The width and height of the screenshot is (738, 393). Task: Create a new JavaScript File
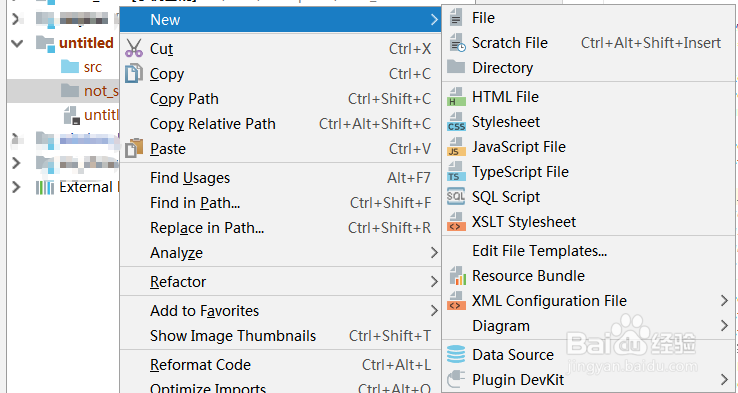click(589, 147)
